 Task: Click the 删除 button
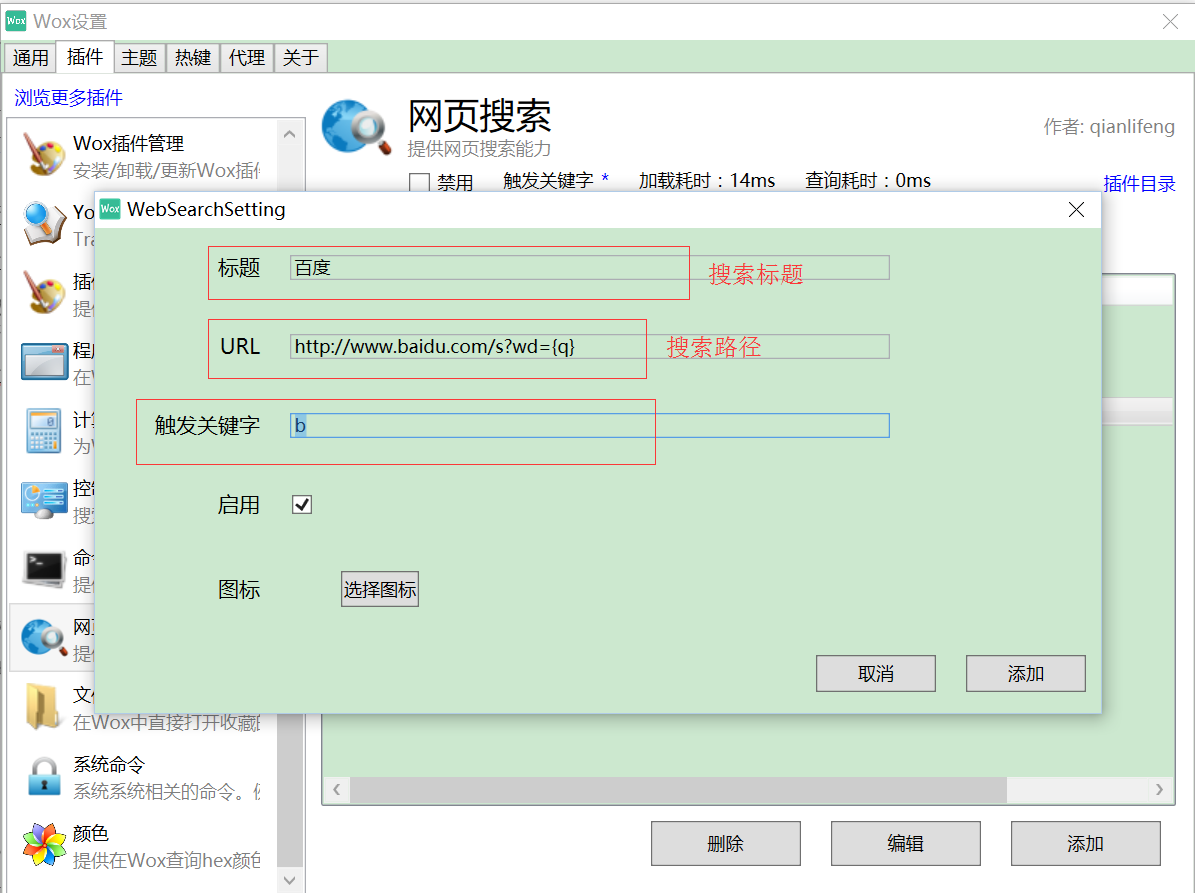[x=726, y=843]
